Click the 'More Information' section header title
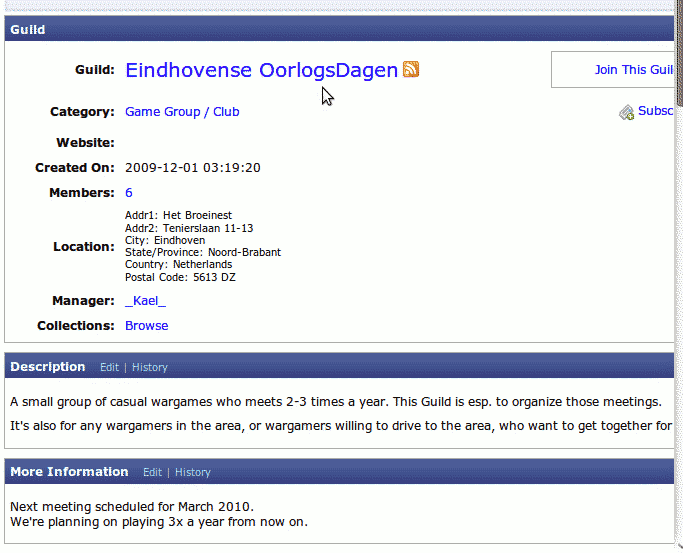The height and width of the screenshot is (553, 683). [69, 472]
